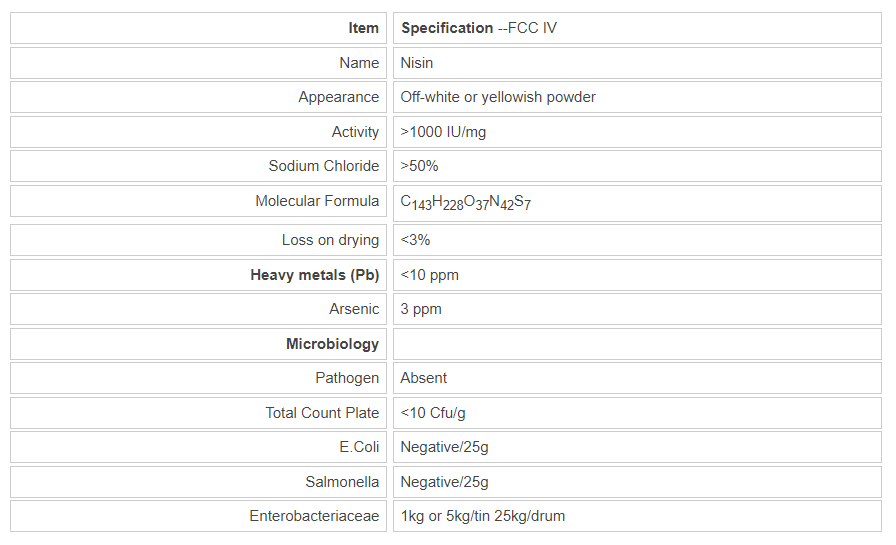Viewport: 896px width, 545px height.
Task: Click the Activity label cell
Action: click(x=355, y=132)
